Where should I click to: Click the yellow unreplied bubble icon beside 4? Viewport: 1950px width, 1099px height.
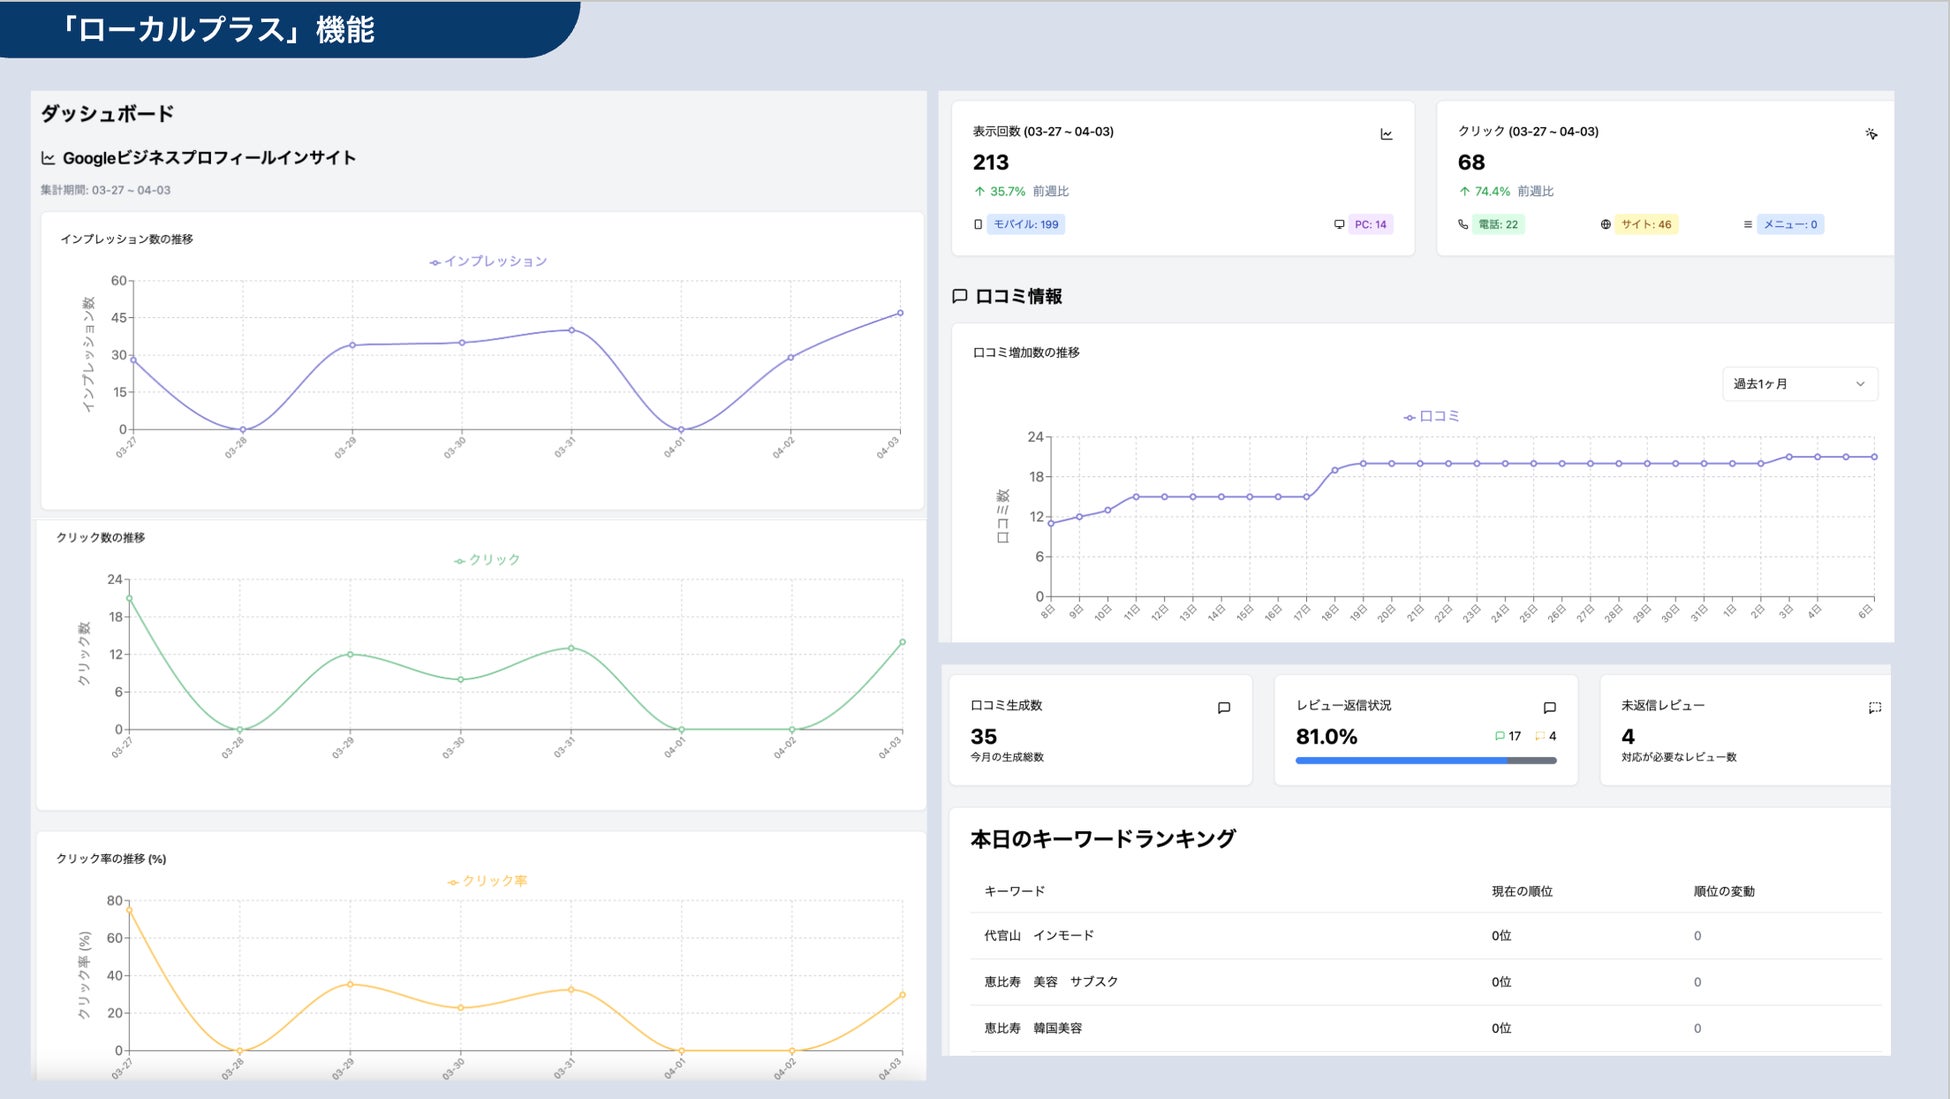1540,736
